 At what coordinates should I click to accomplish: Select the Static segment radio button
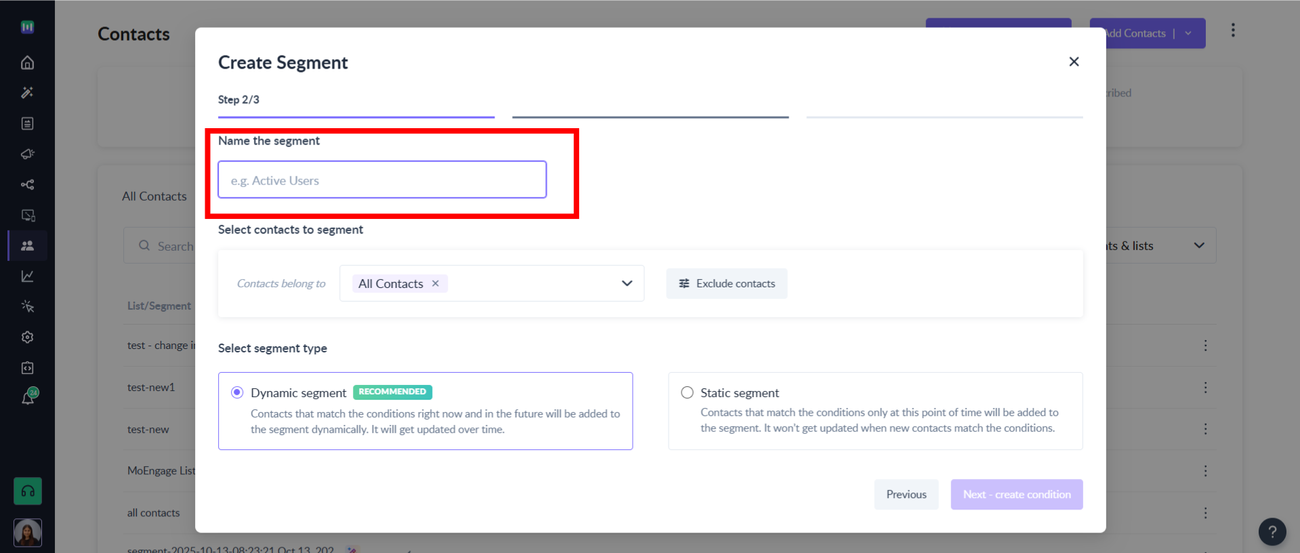687,393
